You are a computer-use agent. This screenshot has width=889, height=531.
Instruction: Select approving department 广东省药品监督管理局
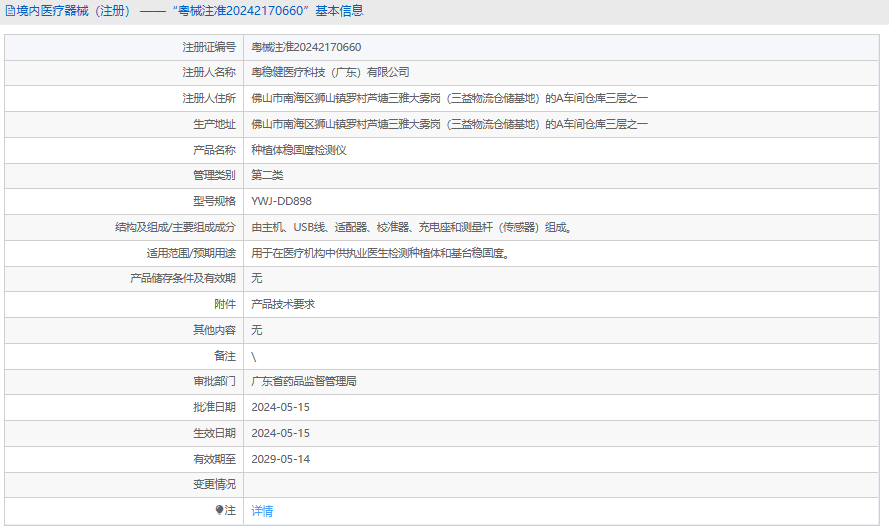tap(304, 381)
